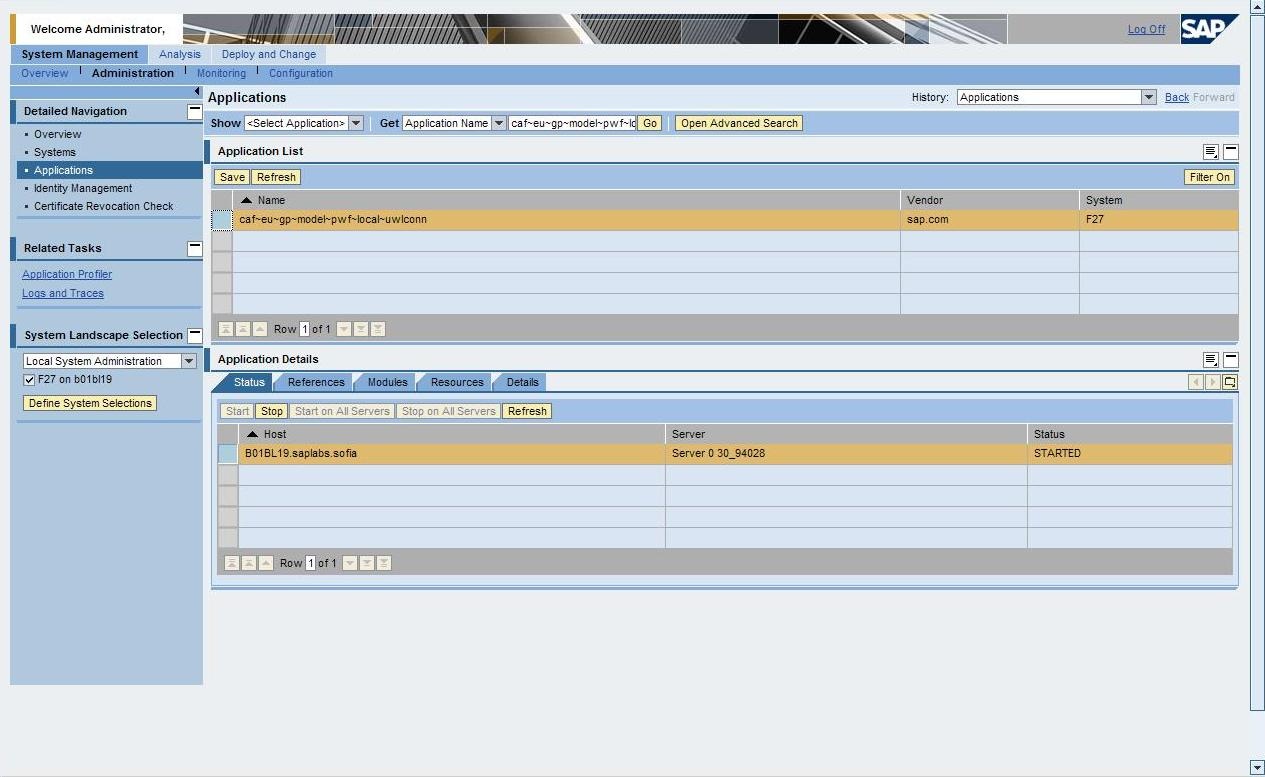This screenshot has height=777, width=1265.
Task: Open the tab list icon in Application Details
Action: (1230, 382)
